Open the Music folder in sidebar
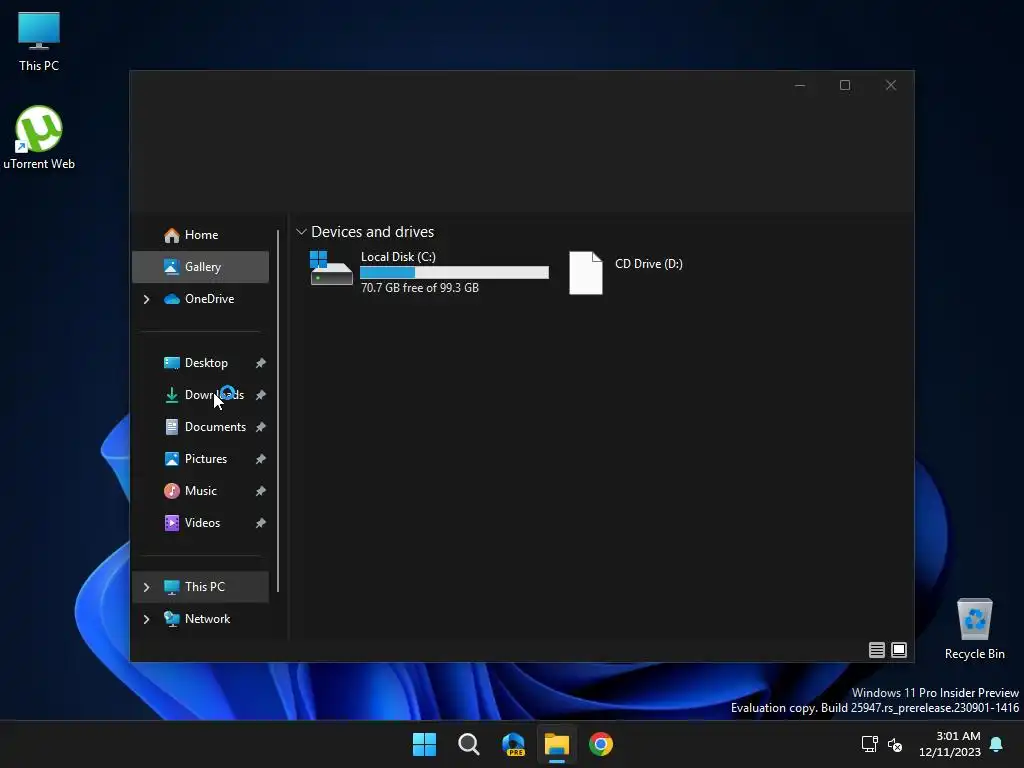 pos(200,490)
